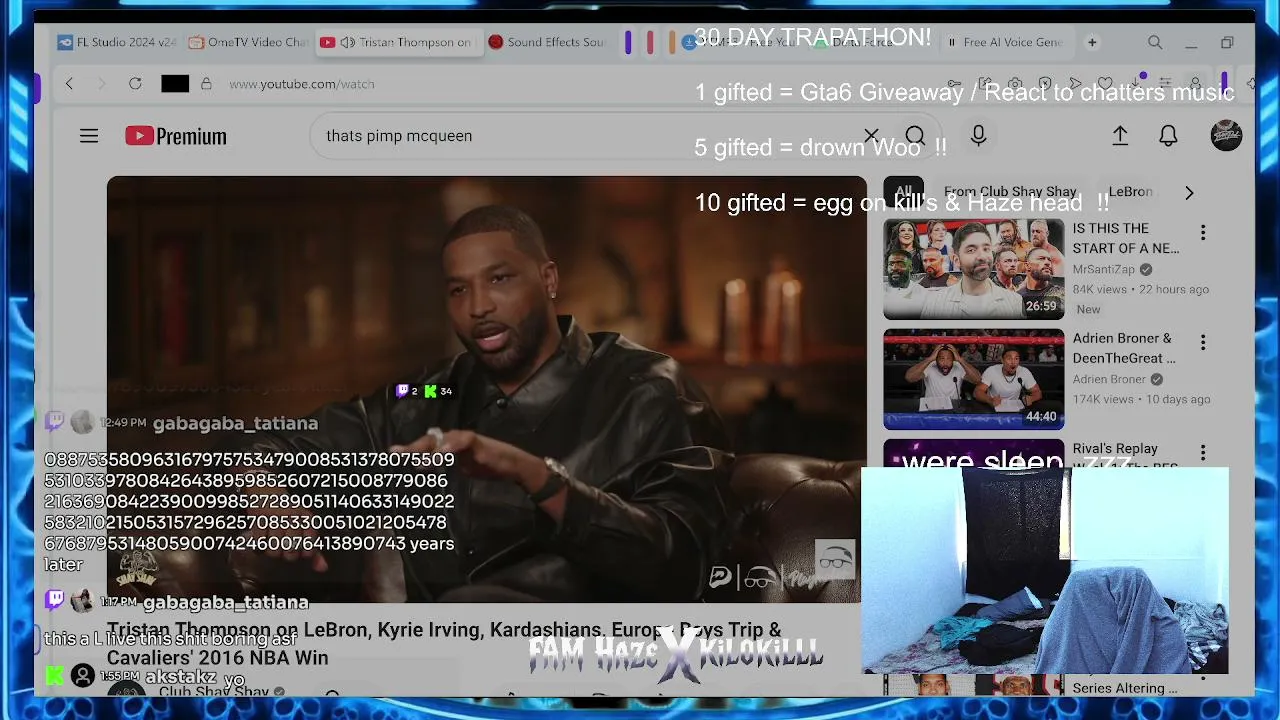Open the browser tab search magnifier
This screenshot has height=720, width=1280.
1155,43
